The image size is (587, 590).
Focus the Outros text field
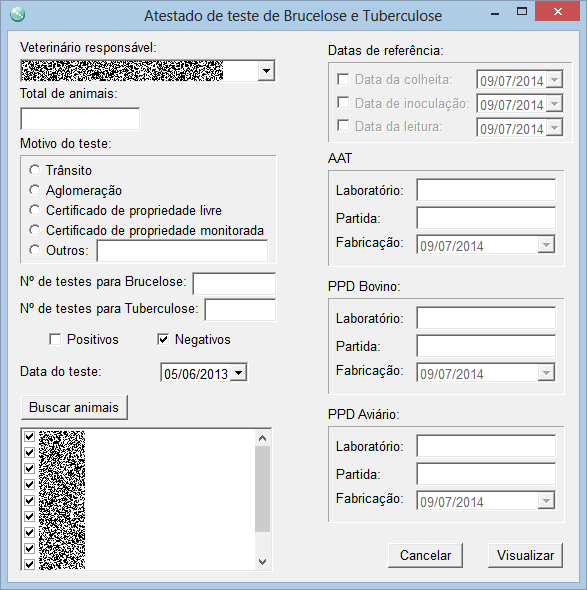tap(182, 251)
